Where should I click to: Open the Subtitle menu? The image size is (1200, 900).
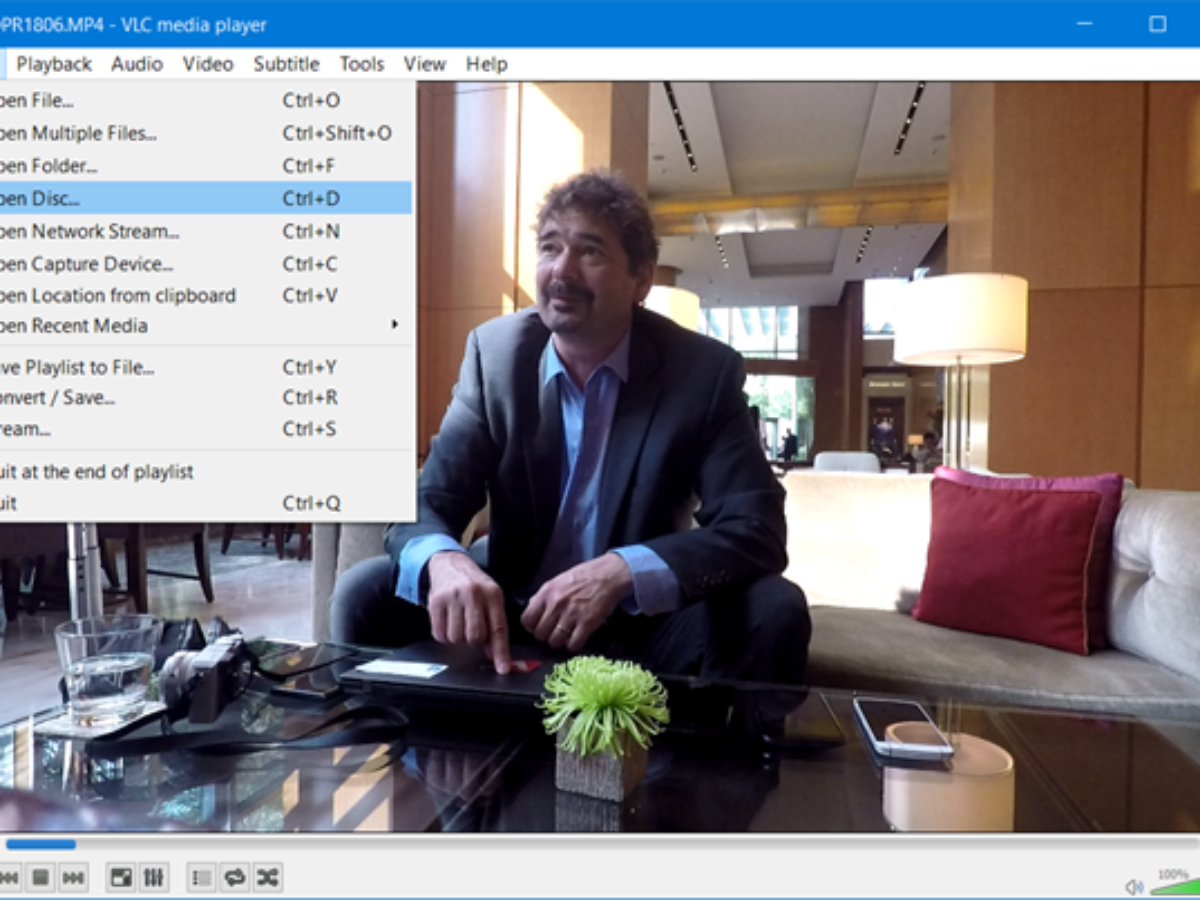[286, 63]
